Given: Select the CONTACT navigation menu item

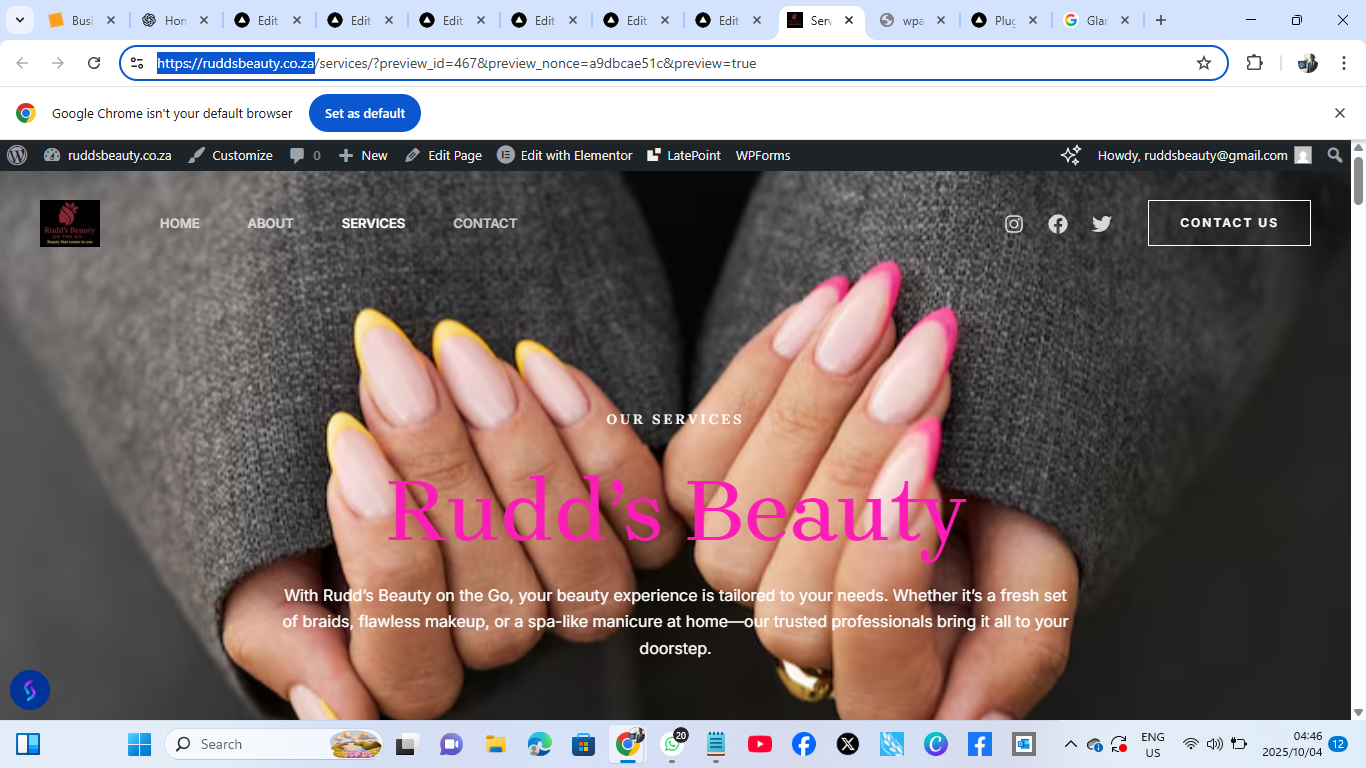Looking at the screenshot, I should pyautogui.click(x=485, y=223).
